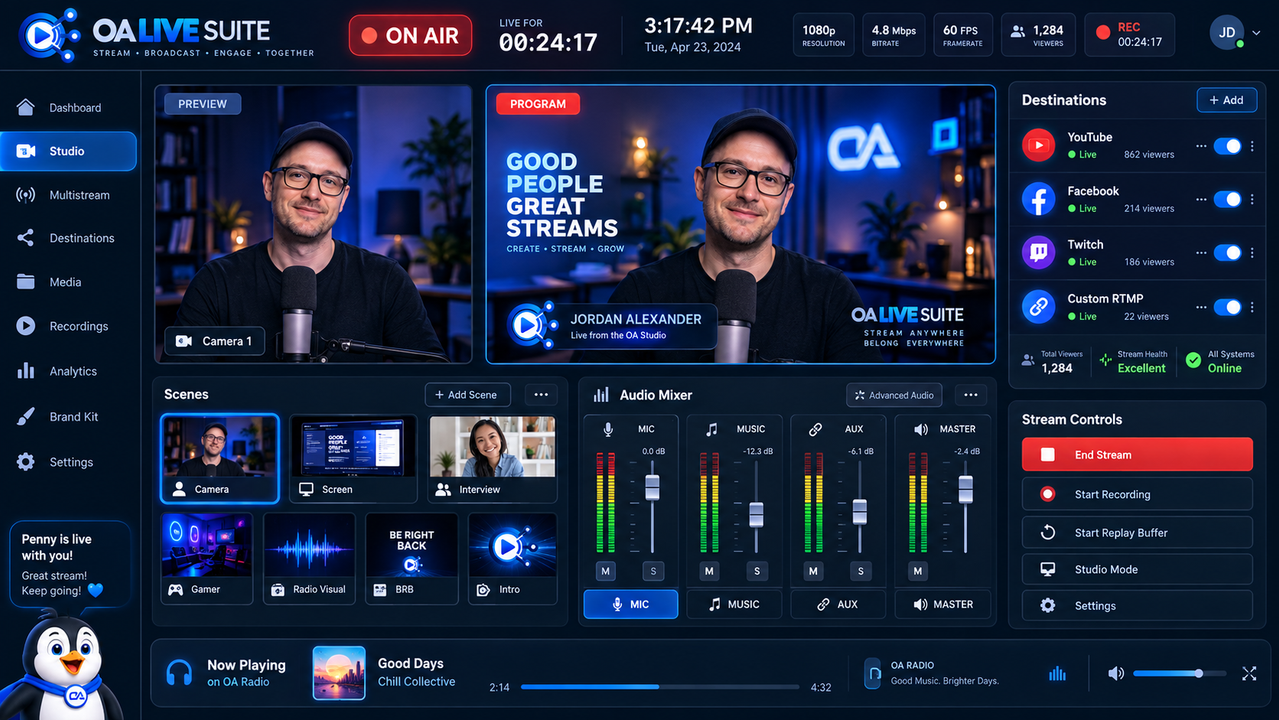Toggle the YouTube destination switch
The image size is (1279, 720).
point(1227,146)
